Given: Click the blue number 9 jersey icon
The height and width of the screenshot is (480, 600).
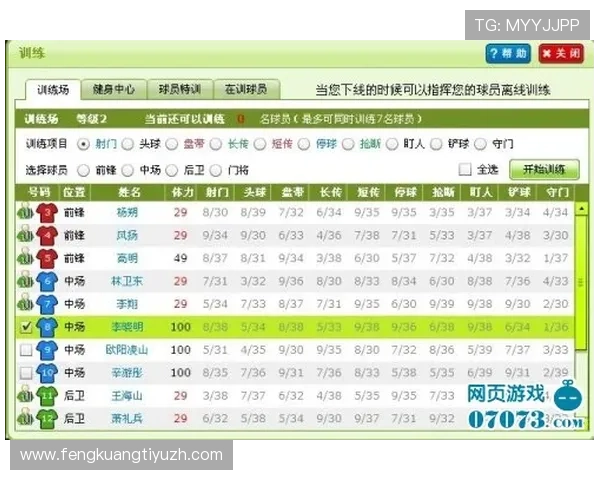Looking at the screenshot, I should [47, 350].
